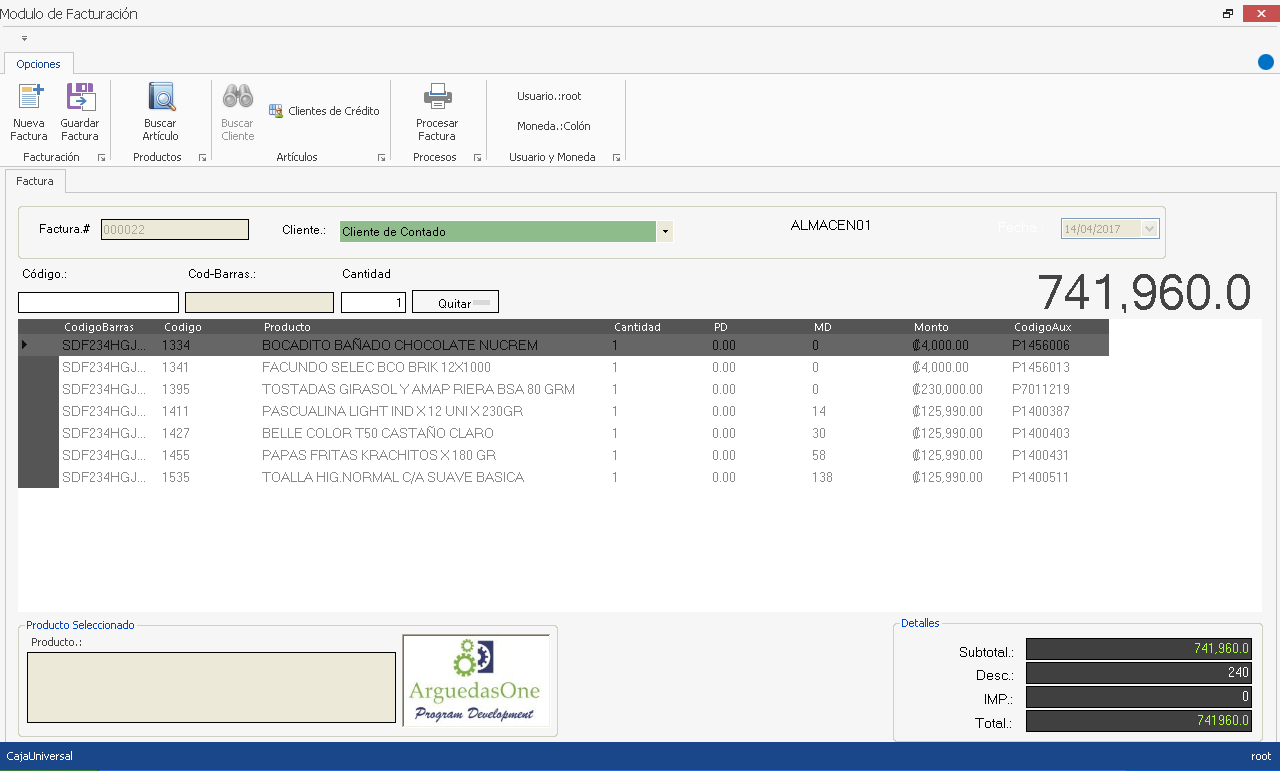This screenshot has height=771, width=1280.
Task: Click the Buscar Cliente binoculars icon
Action: tap(238, 97)
